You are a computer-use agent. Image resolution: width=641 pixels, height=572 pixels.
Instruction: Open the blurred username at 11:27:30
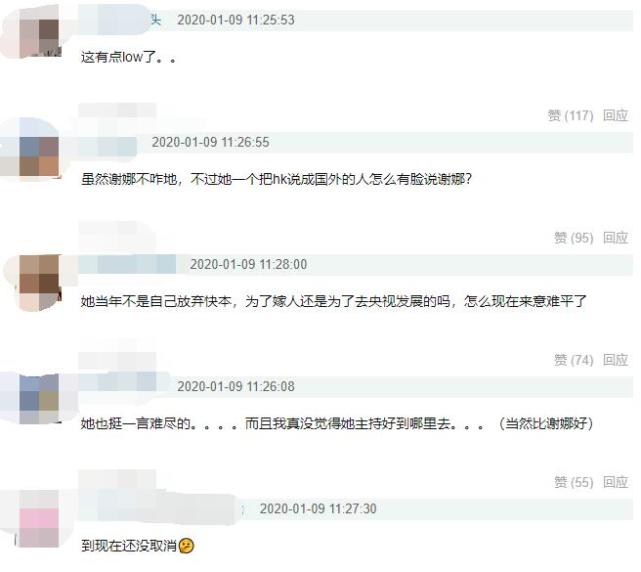157,508
